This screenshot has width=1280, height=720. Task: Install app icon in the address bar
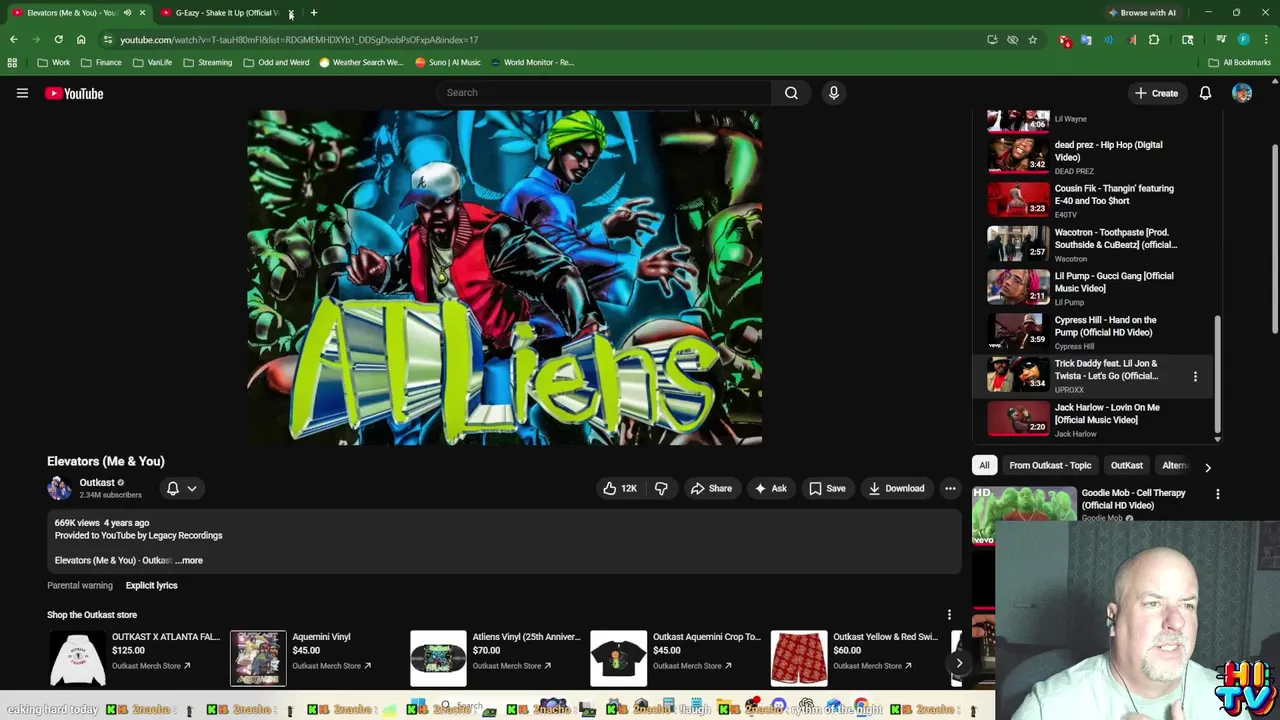992,40
